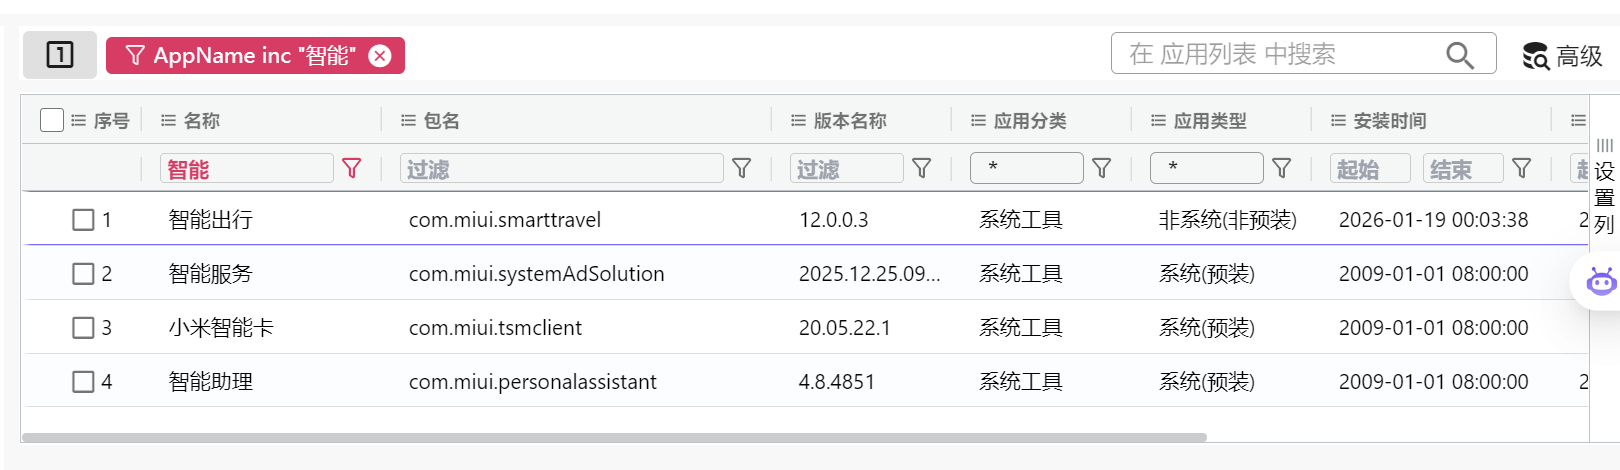1620x470 pixels.
Task: Click the magnifier search icon
Action: 1460,55
